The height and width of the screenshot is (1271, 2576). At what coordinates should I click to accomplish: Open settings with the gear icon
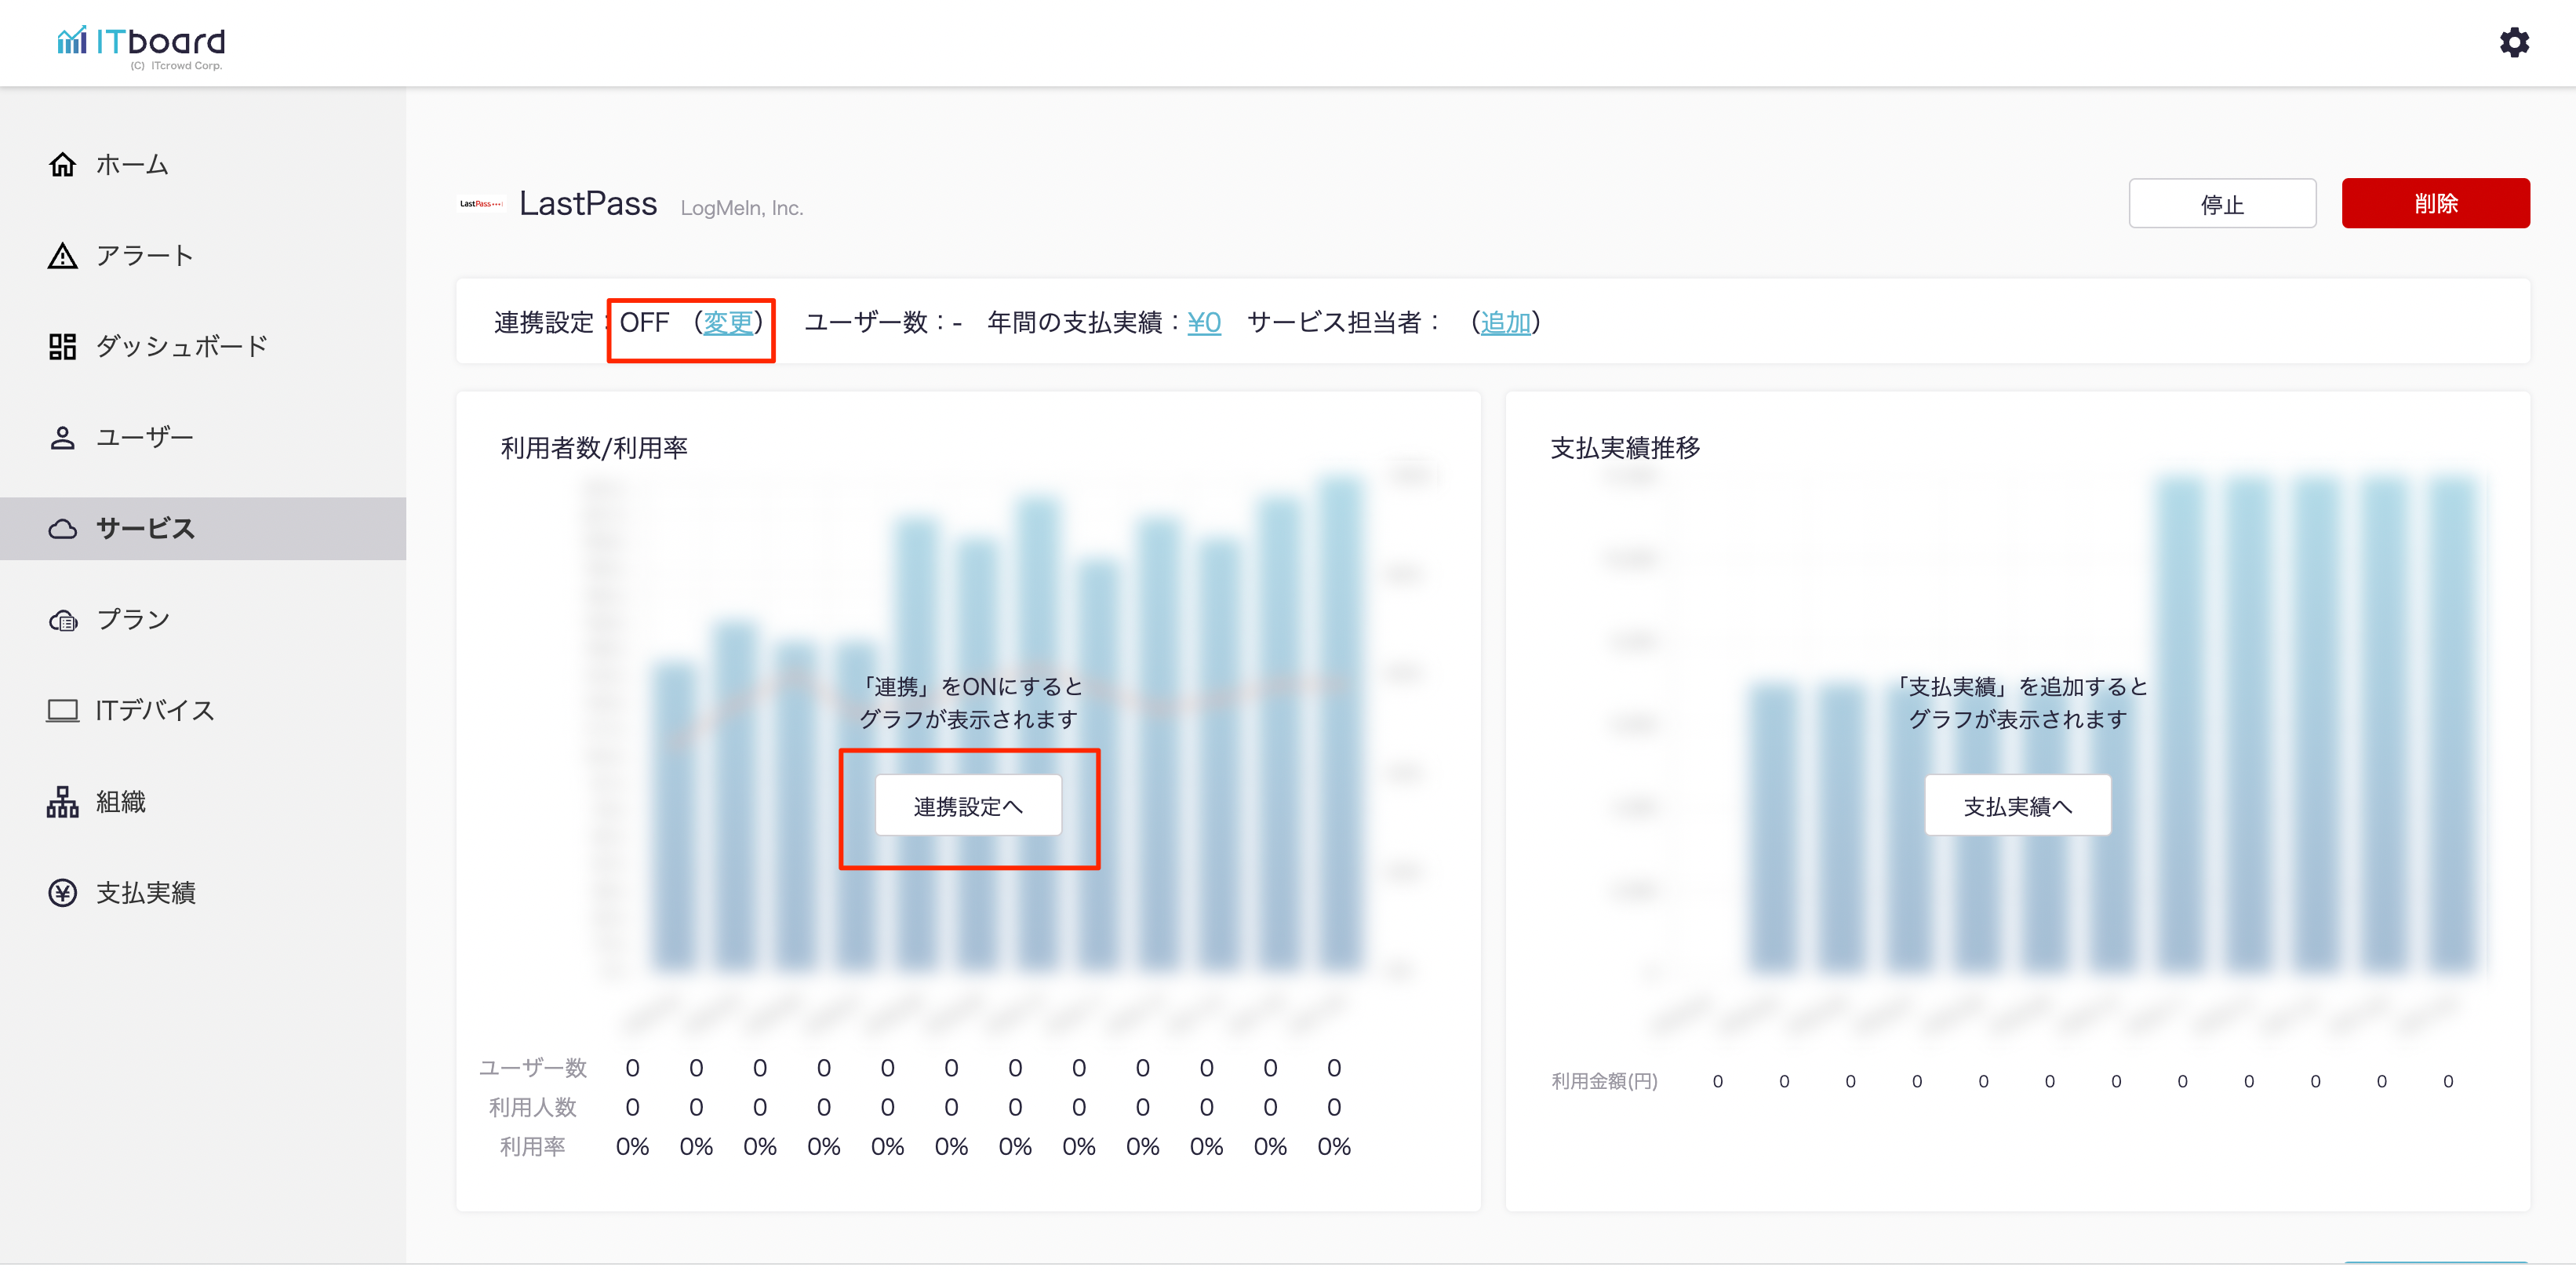(x=2513, y=42)
